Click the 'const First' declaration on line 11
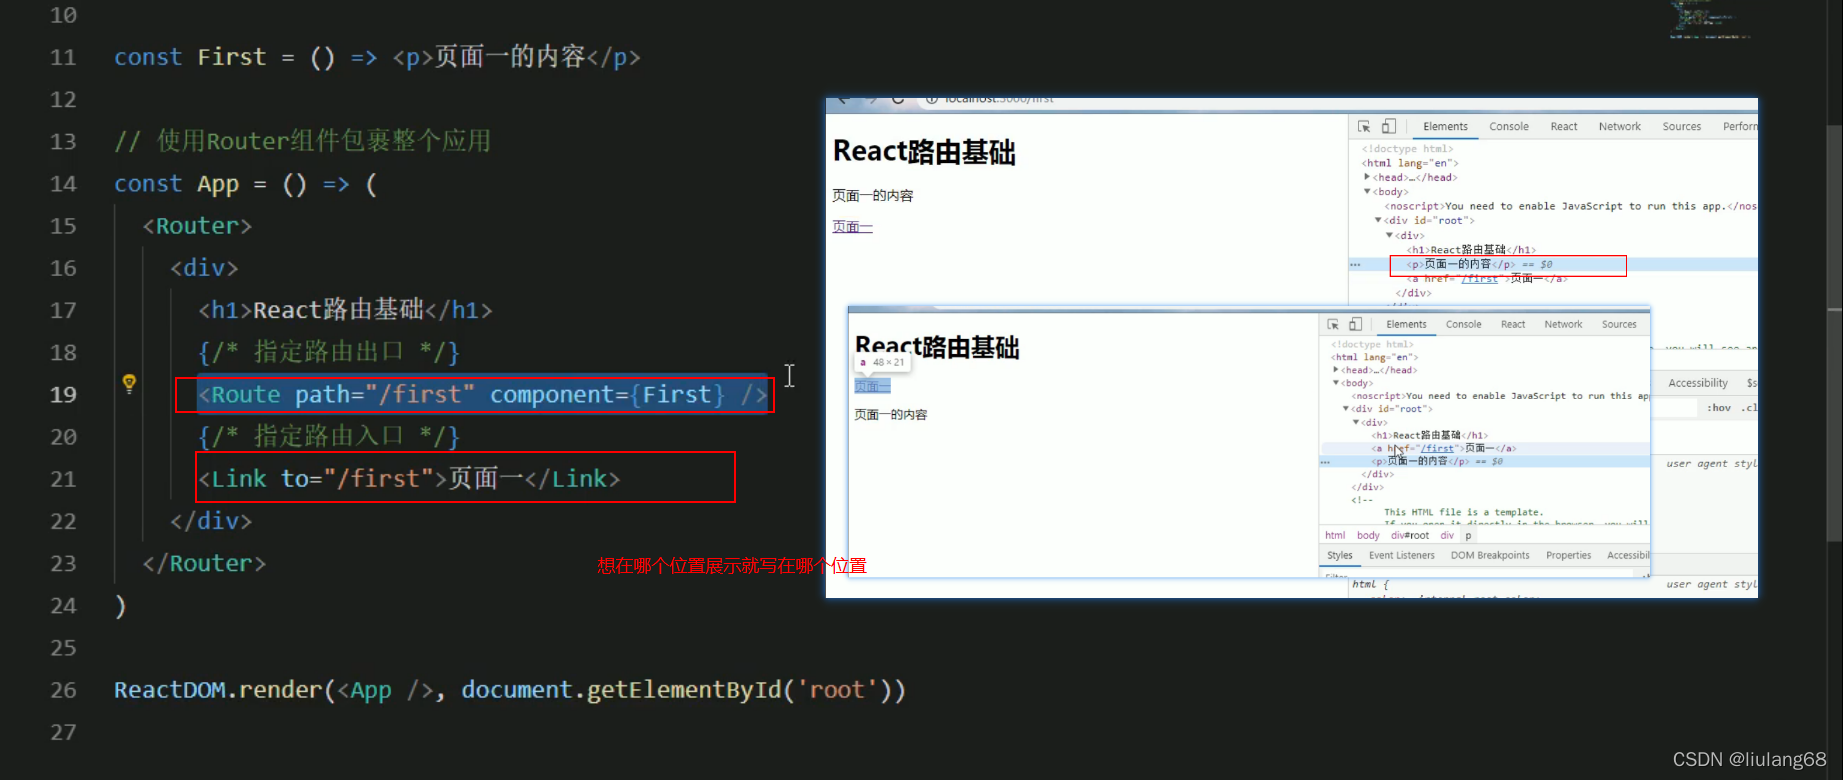1843x780 pixels. [190, 57]
